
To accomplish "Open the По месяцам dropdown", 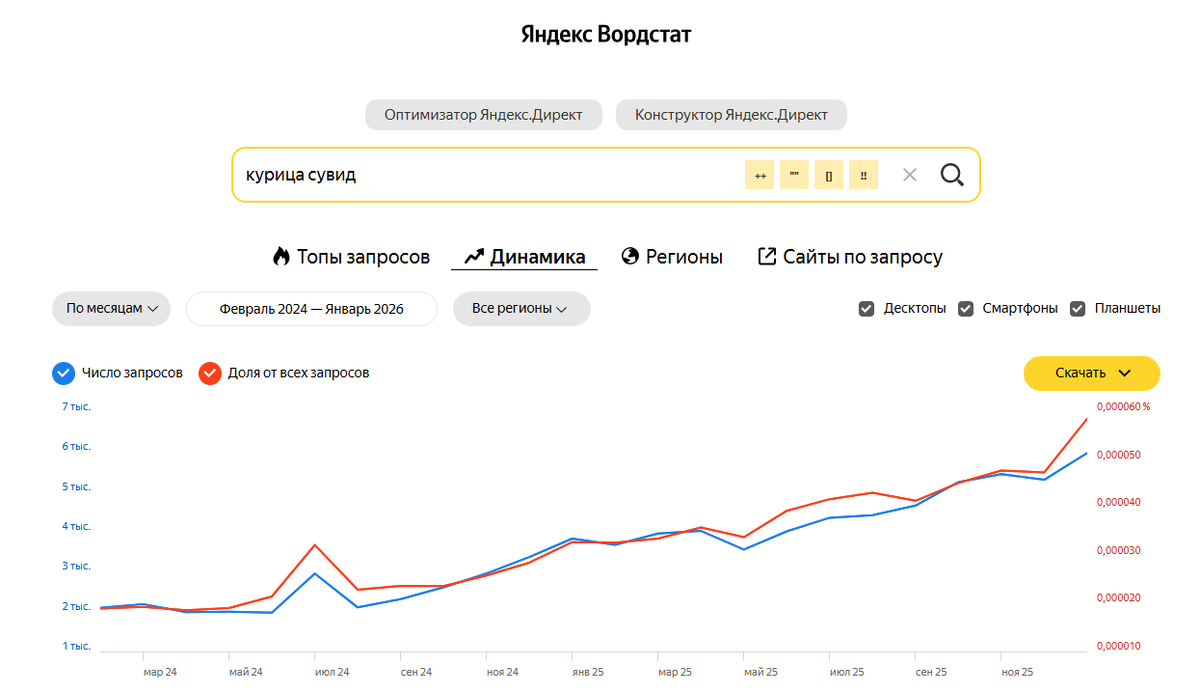I will click(111, 308).
